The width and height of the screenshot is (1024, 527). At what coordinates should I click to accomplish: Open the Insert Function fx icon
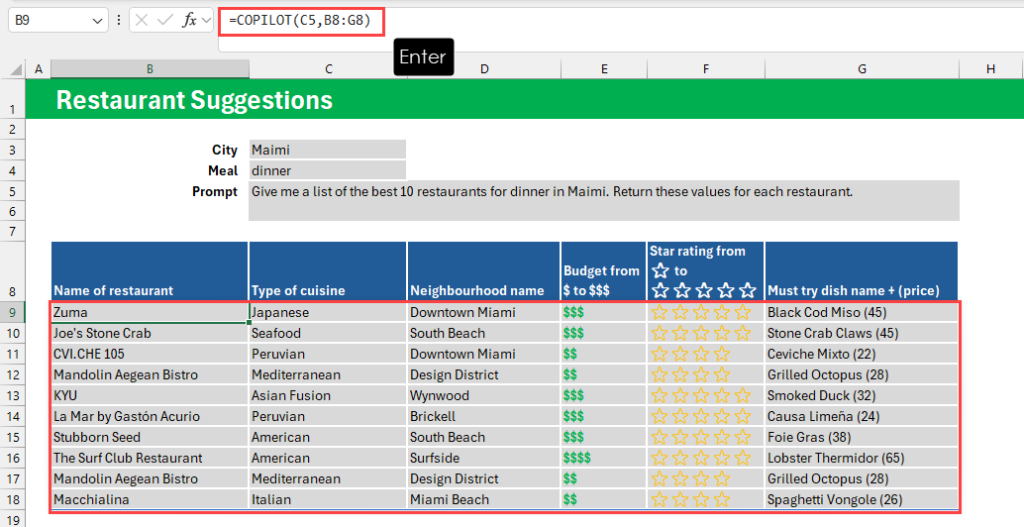(x=189, y=20)
